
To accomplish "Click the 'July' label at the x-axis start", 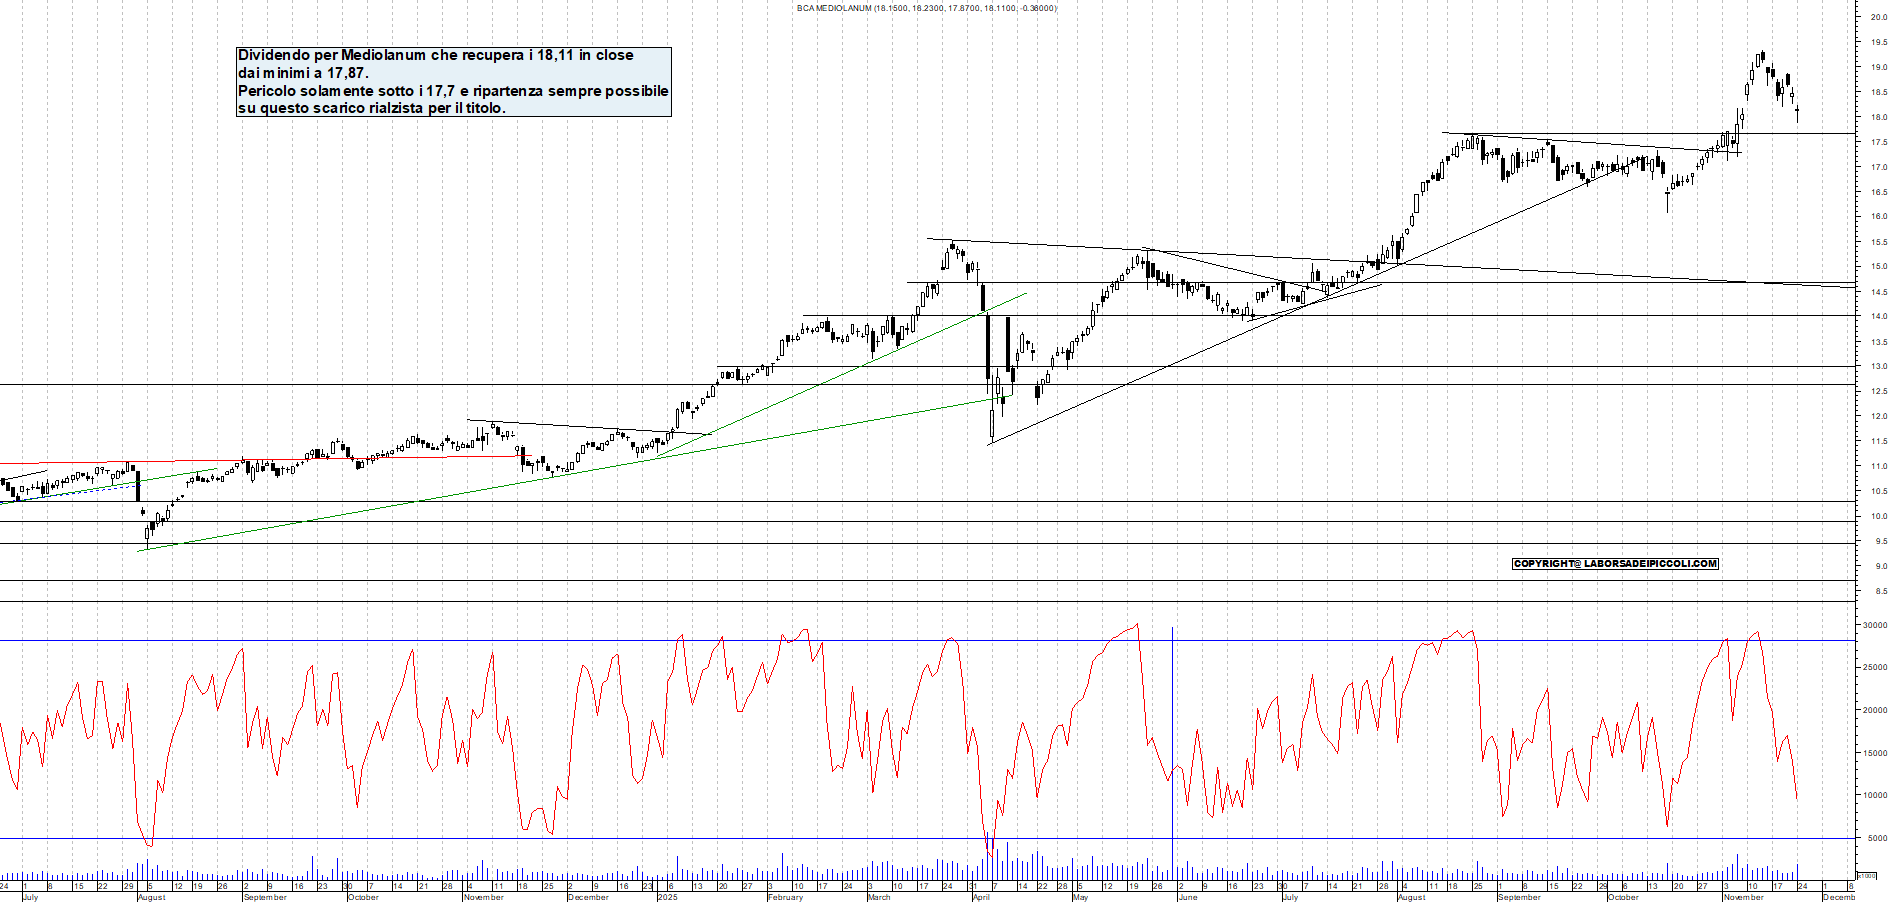I will tap(32, 897).
